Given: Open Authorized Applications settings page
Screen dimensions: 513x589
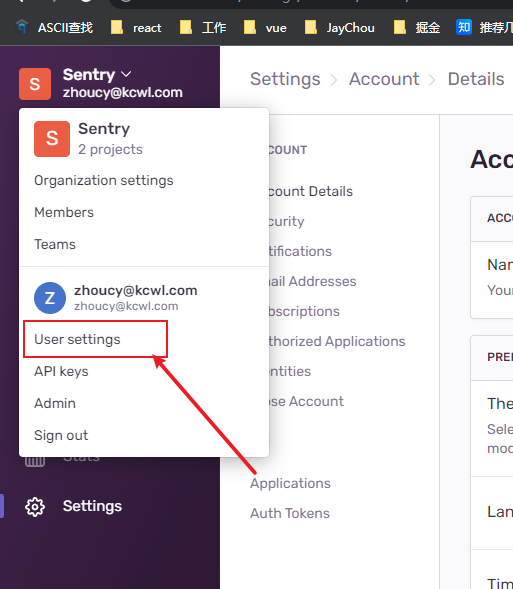Looking at the screenshot, I should coord(336,341).
